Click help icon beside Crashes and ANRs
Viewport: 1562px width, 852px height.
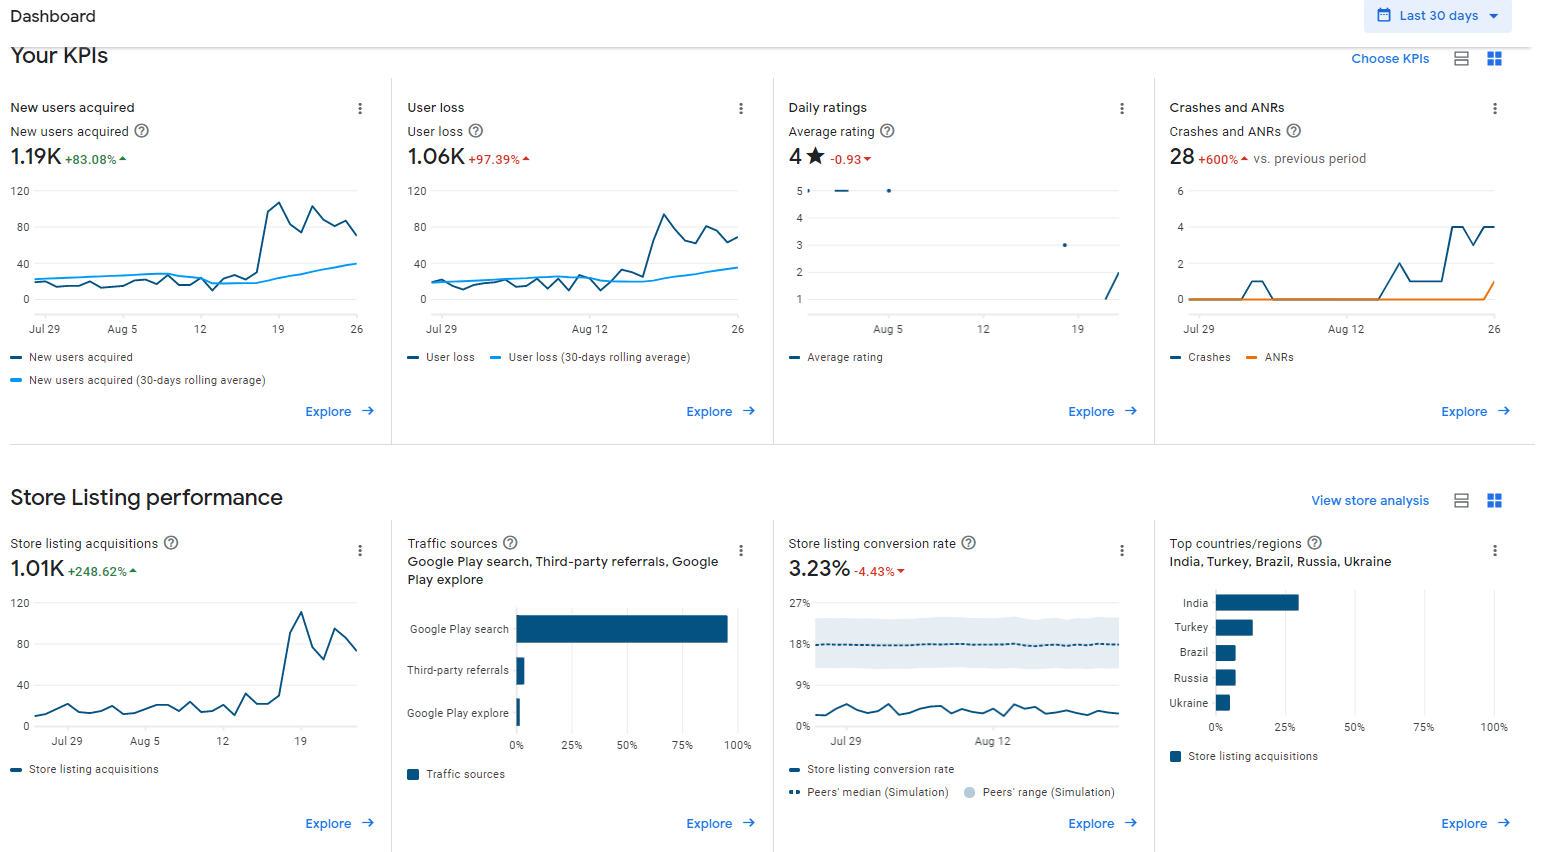(1294, 131)
